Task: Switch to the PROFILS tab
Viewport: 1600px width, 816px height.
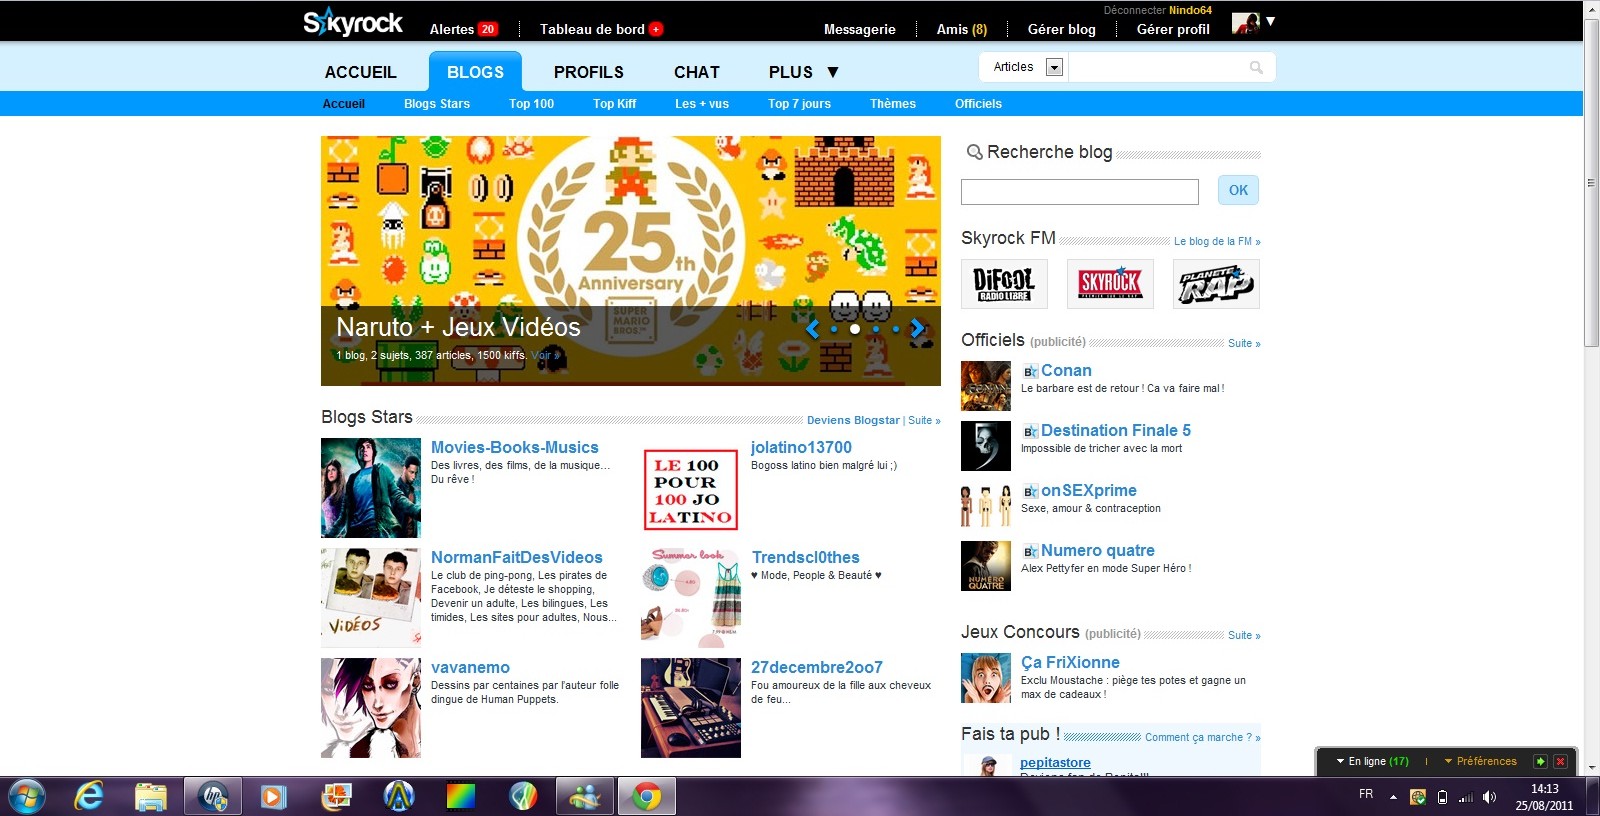Action: pyautogui.click(x=588, y=72)
